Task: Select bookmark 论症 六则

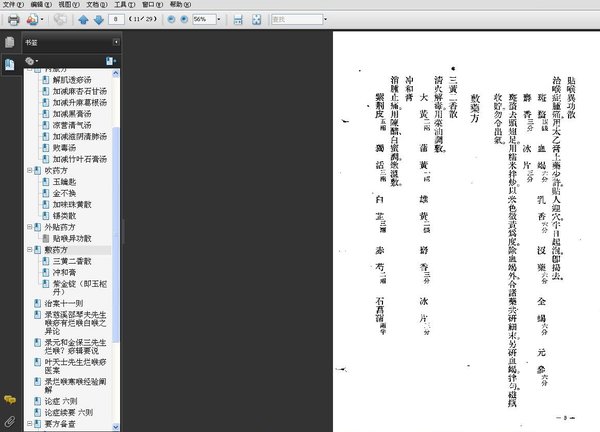Action: 61,401
